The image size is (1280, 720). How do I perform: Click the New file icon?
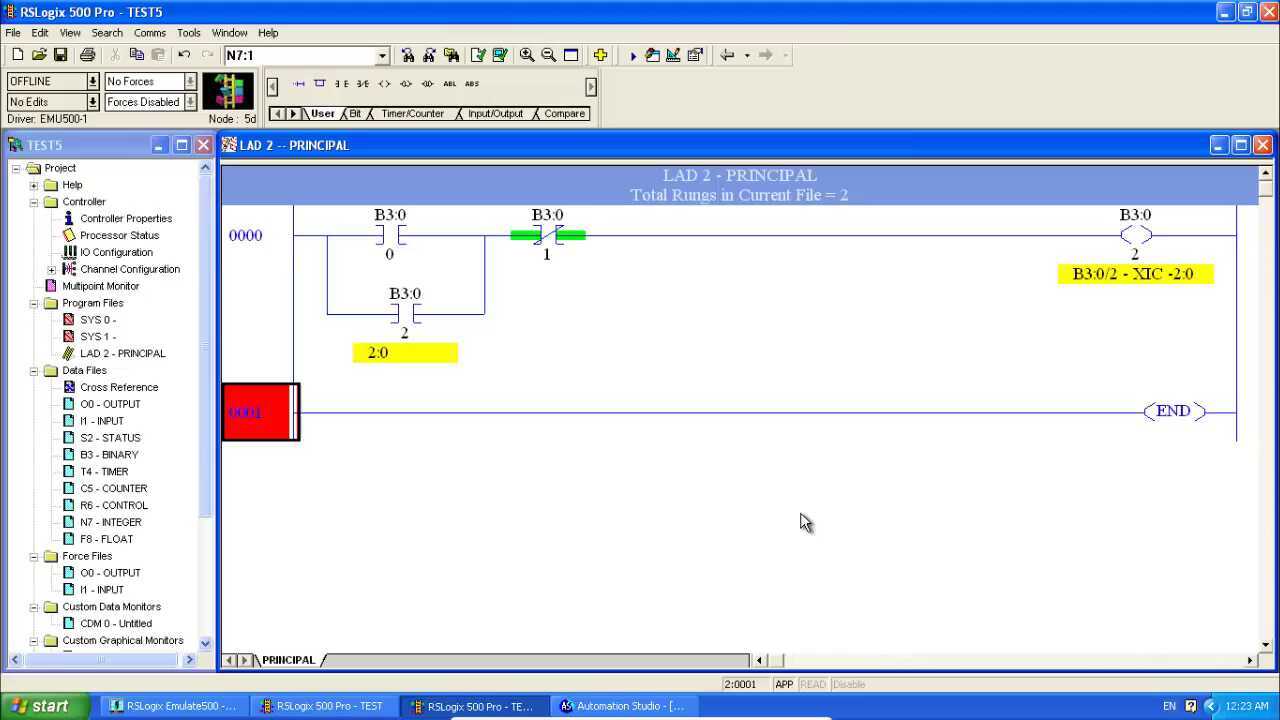point(17,55)
